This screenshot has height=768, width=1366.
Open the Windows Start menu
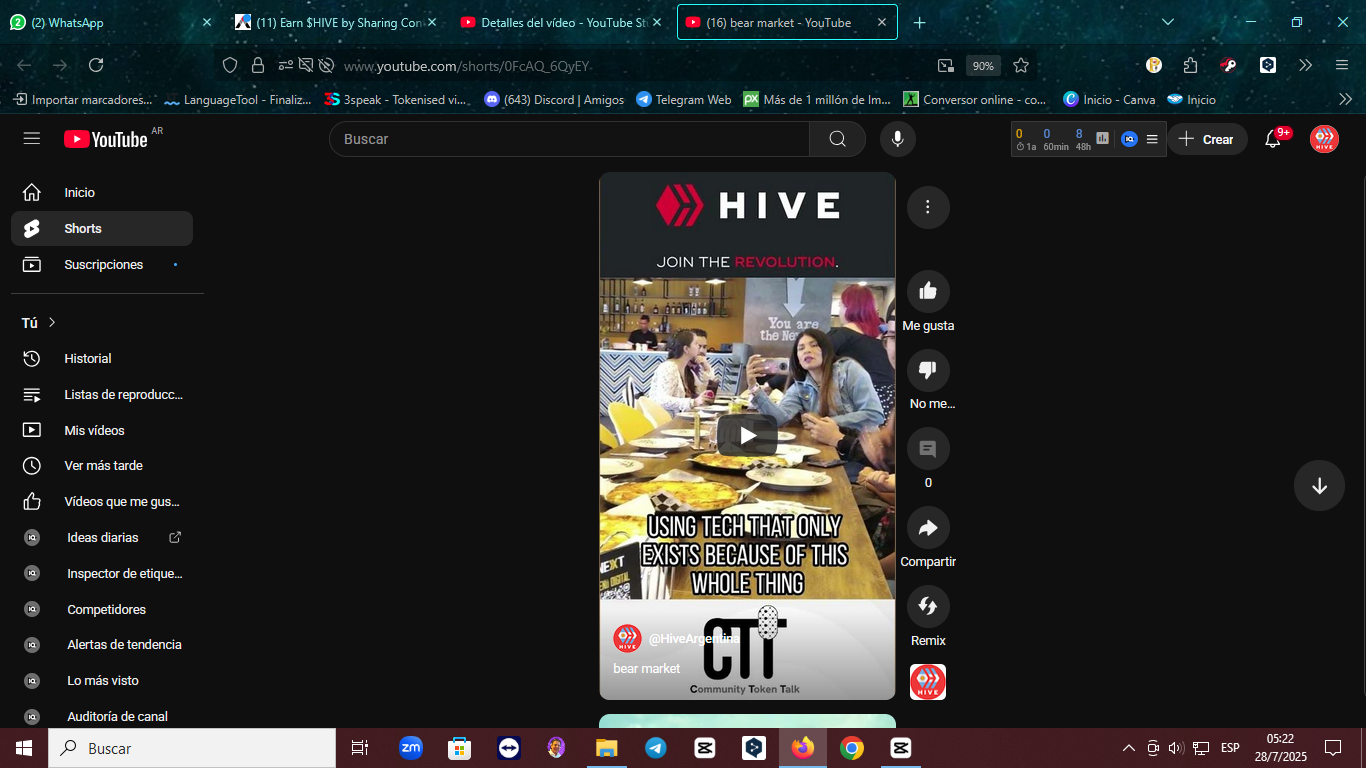point(24,748)
